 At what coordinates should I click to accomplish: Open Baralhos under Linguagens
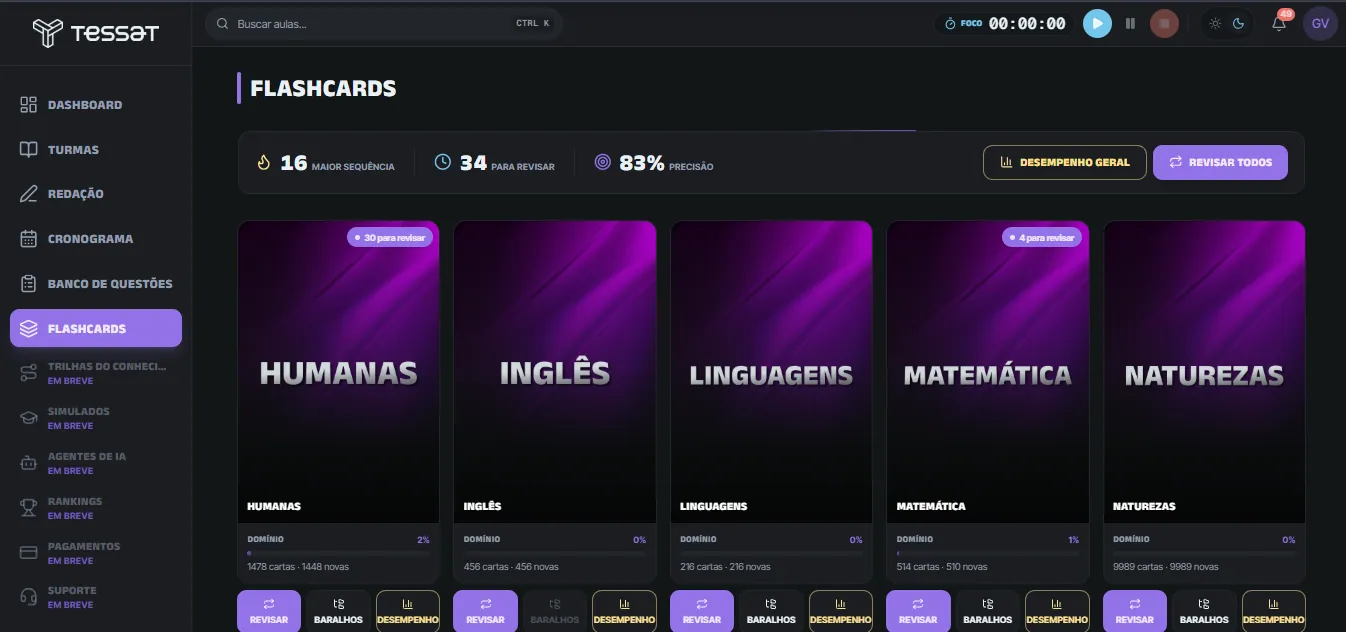pyautogui.click(x=772, y=611)
